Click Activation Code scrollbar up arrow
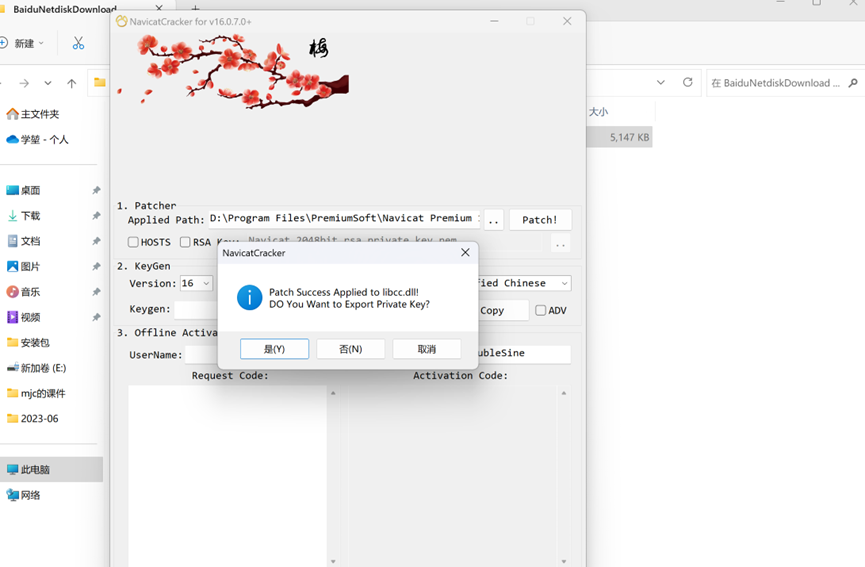865x567 pixels. click(564, 393)
